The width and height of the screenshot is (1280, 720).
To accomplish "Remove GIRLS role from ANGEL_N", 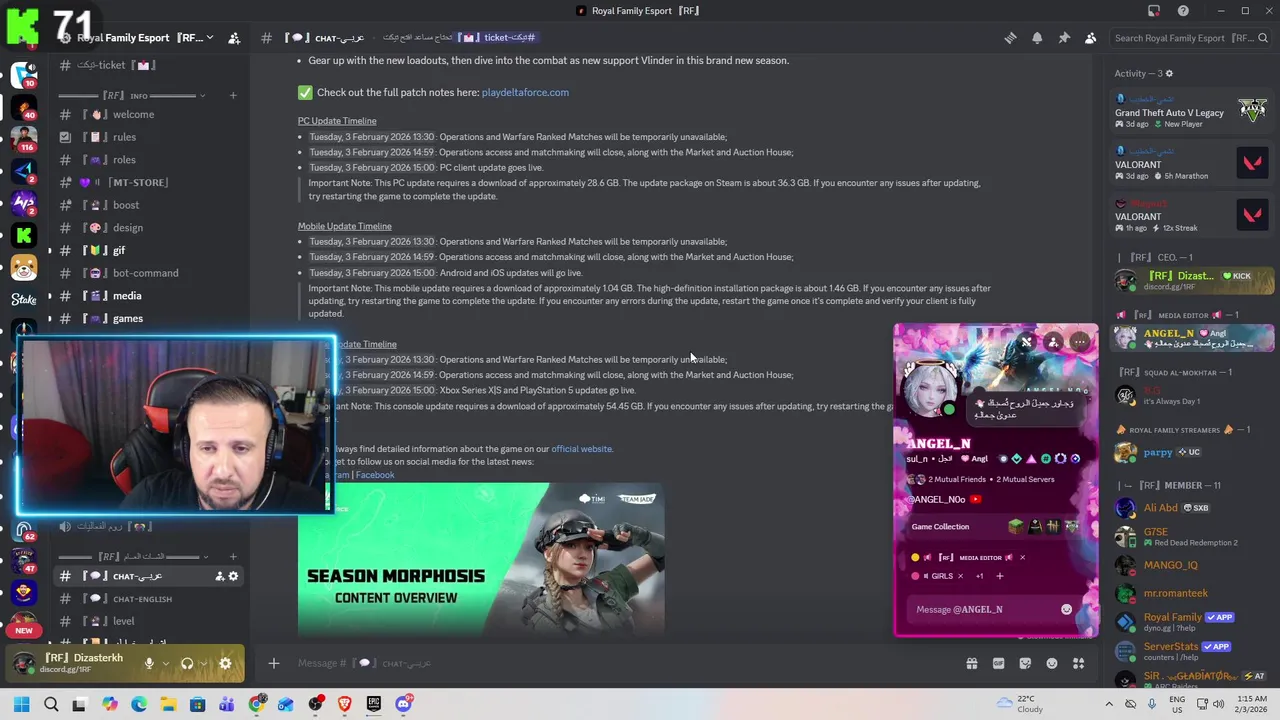I will pos(960,576).
